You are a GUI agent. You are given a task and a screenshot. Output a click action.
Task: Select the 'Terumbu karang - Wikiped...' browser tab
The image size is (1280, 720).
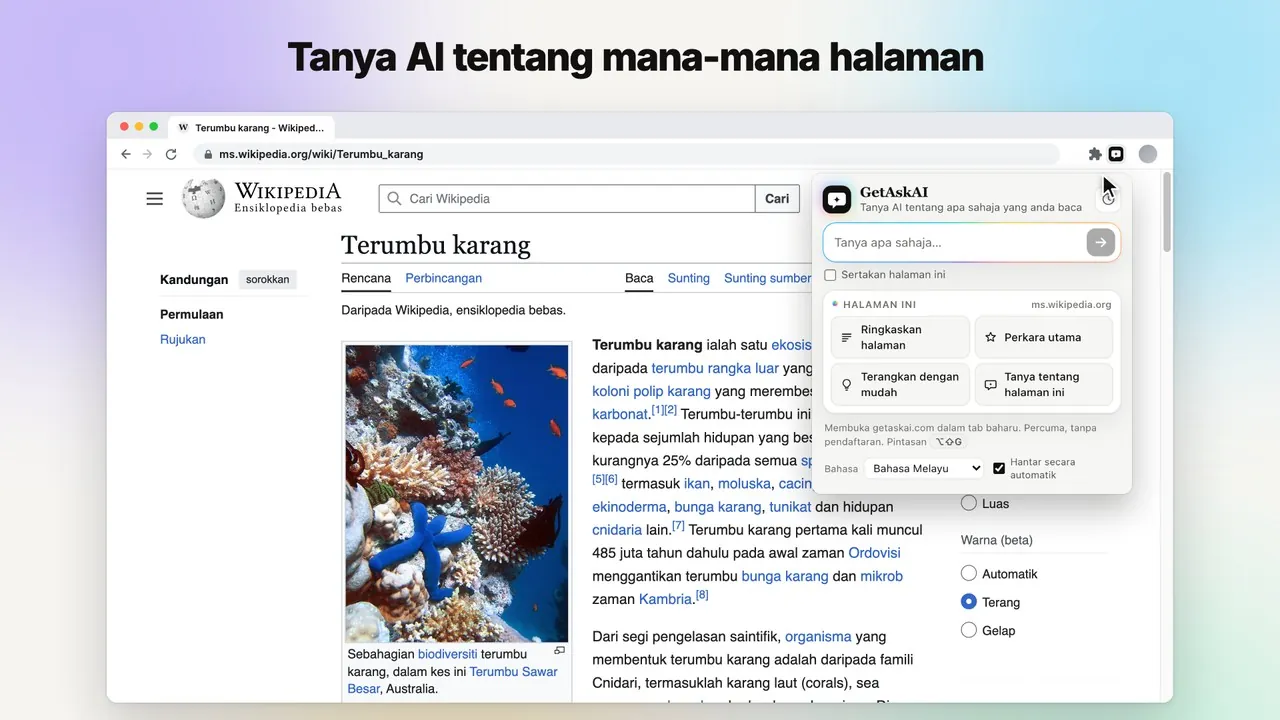252,128
